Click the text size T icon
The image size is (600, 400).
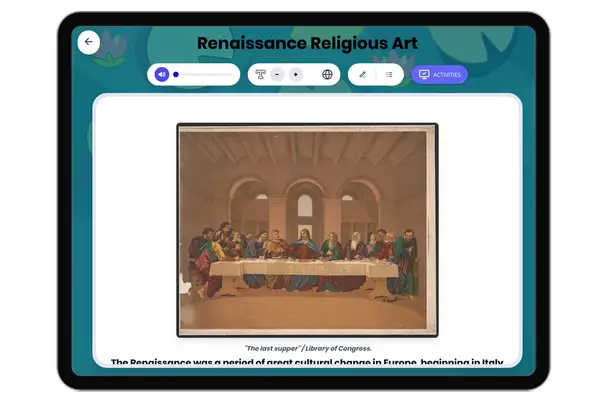(x=260, y=74)
